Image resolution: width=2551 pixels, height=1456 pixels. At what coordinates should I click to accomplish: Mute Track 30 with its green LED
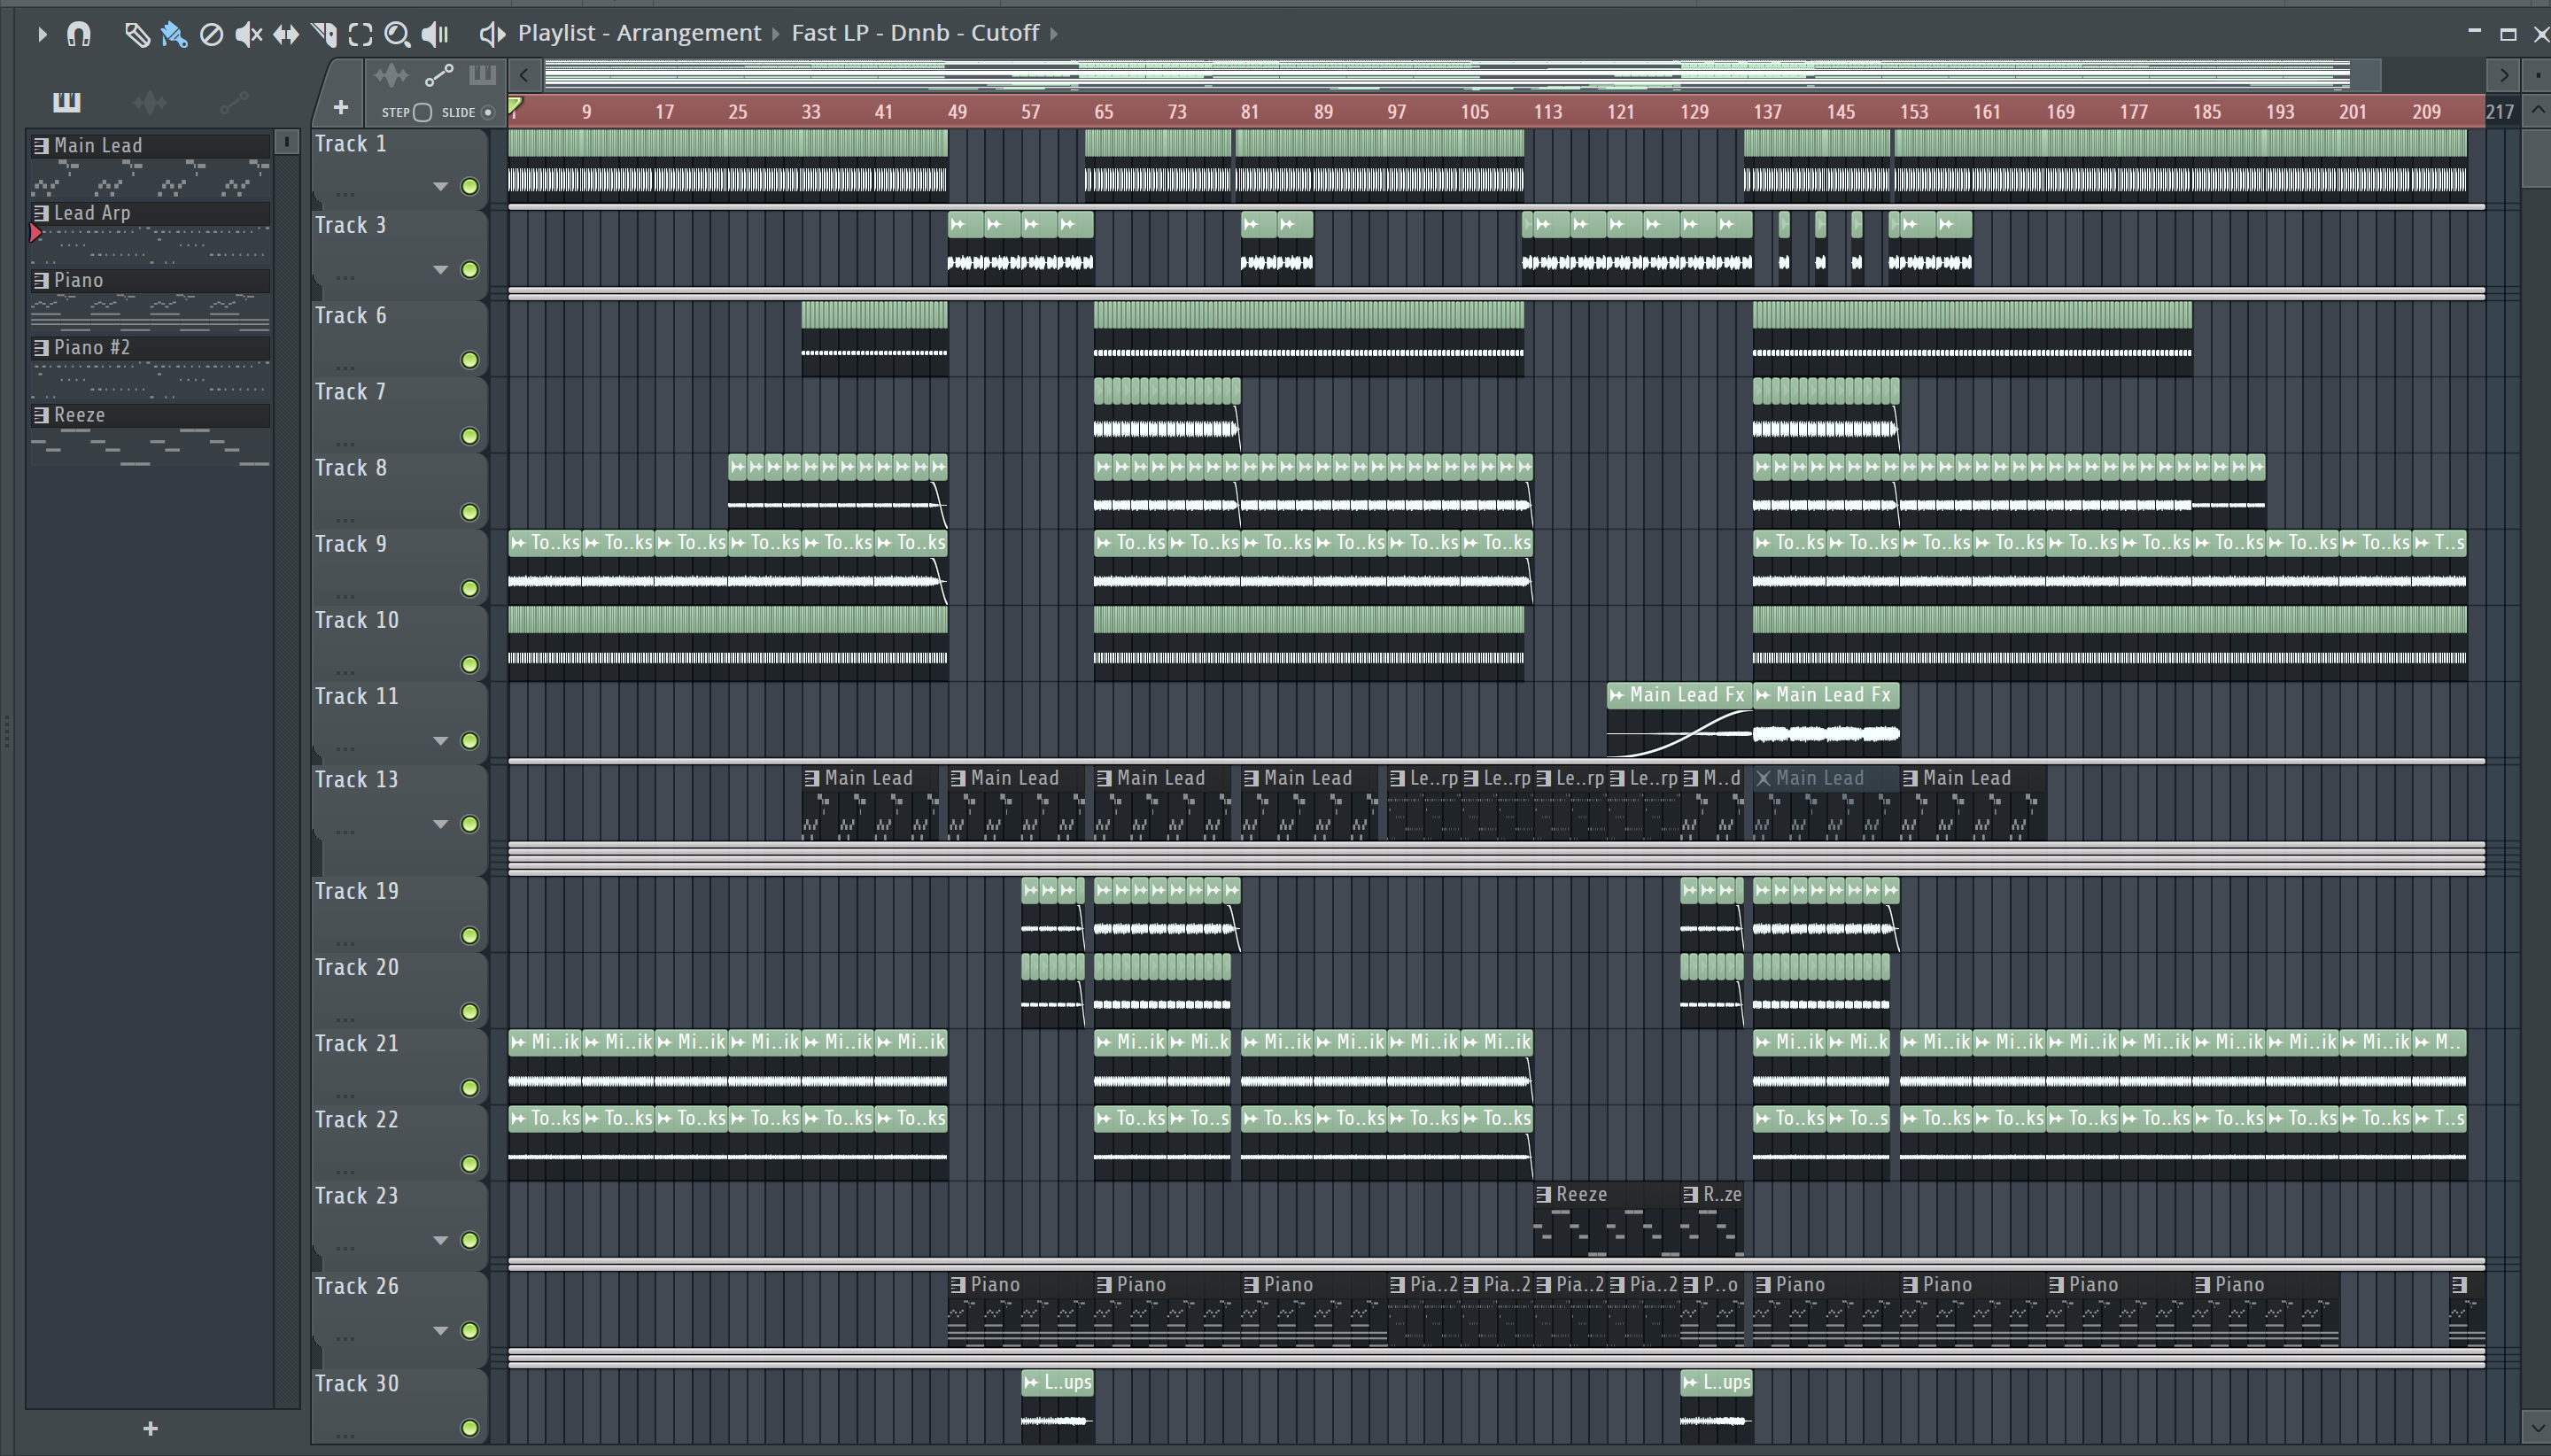coord(469,1428)
